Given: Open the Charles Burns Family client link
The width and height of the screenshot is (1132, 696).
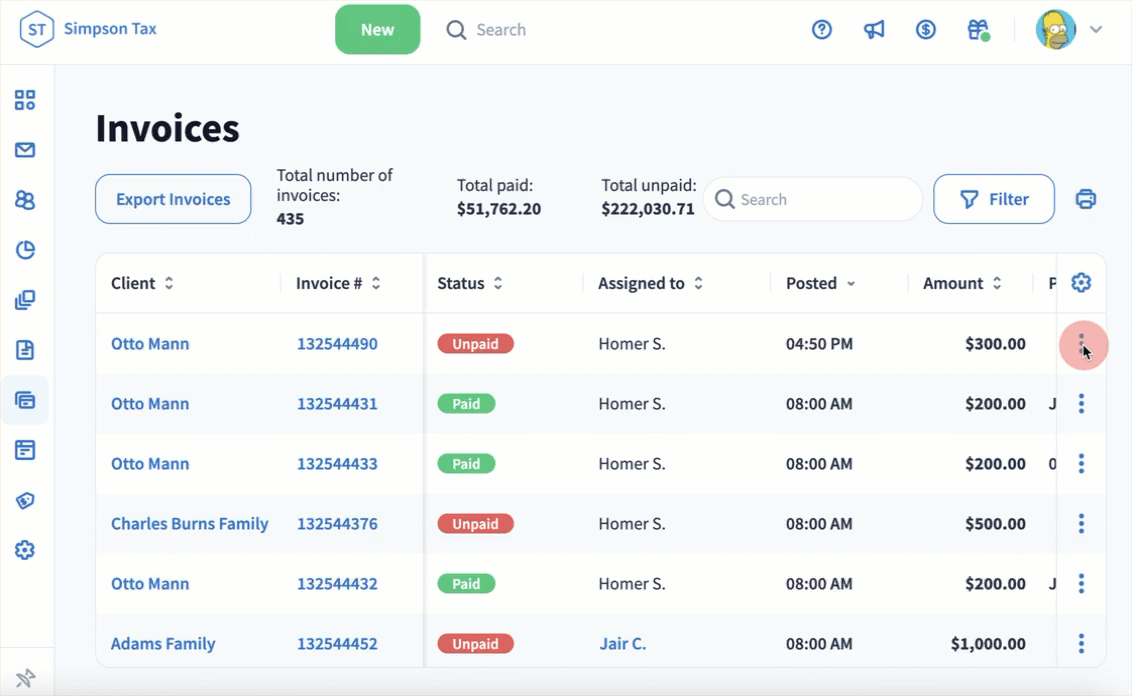Looking at the screenshot, I should click(x=189, y=524).
